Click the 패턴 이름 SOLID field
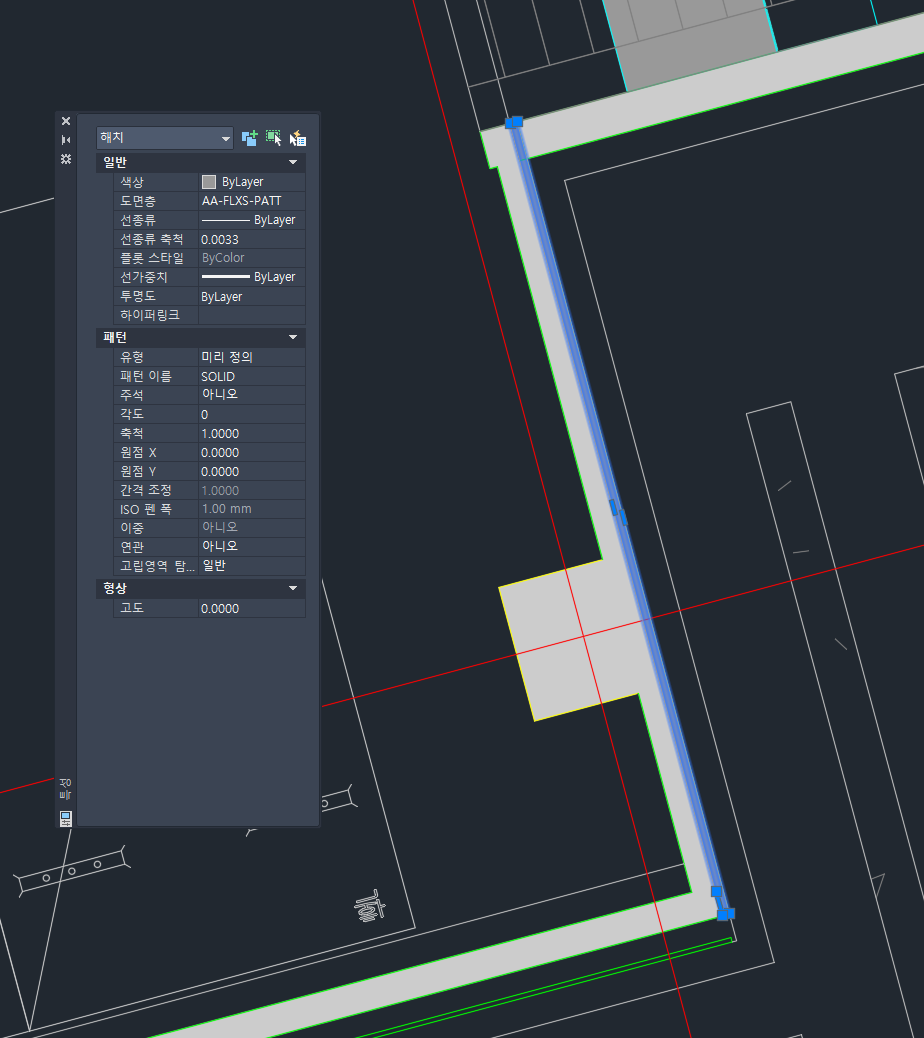The width and height of the screenshot is (924, 1038). (x=251, y=376)
